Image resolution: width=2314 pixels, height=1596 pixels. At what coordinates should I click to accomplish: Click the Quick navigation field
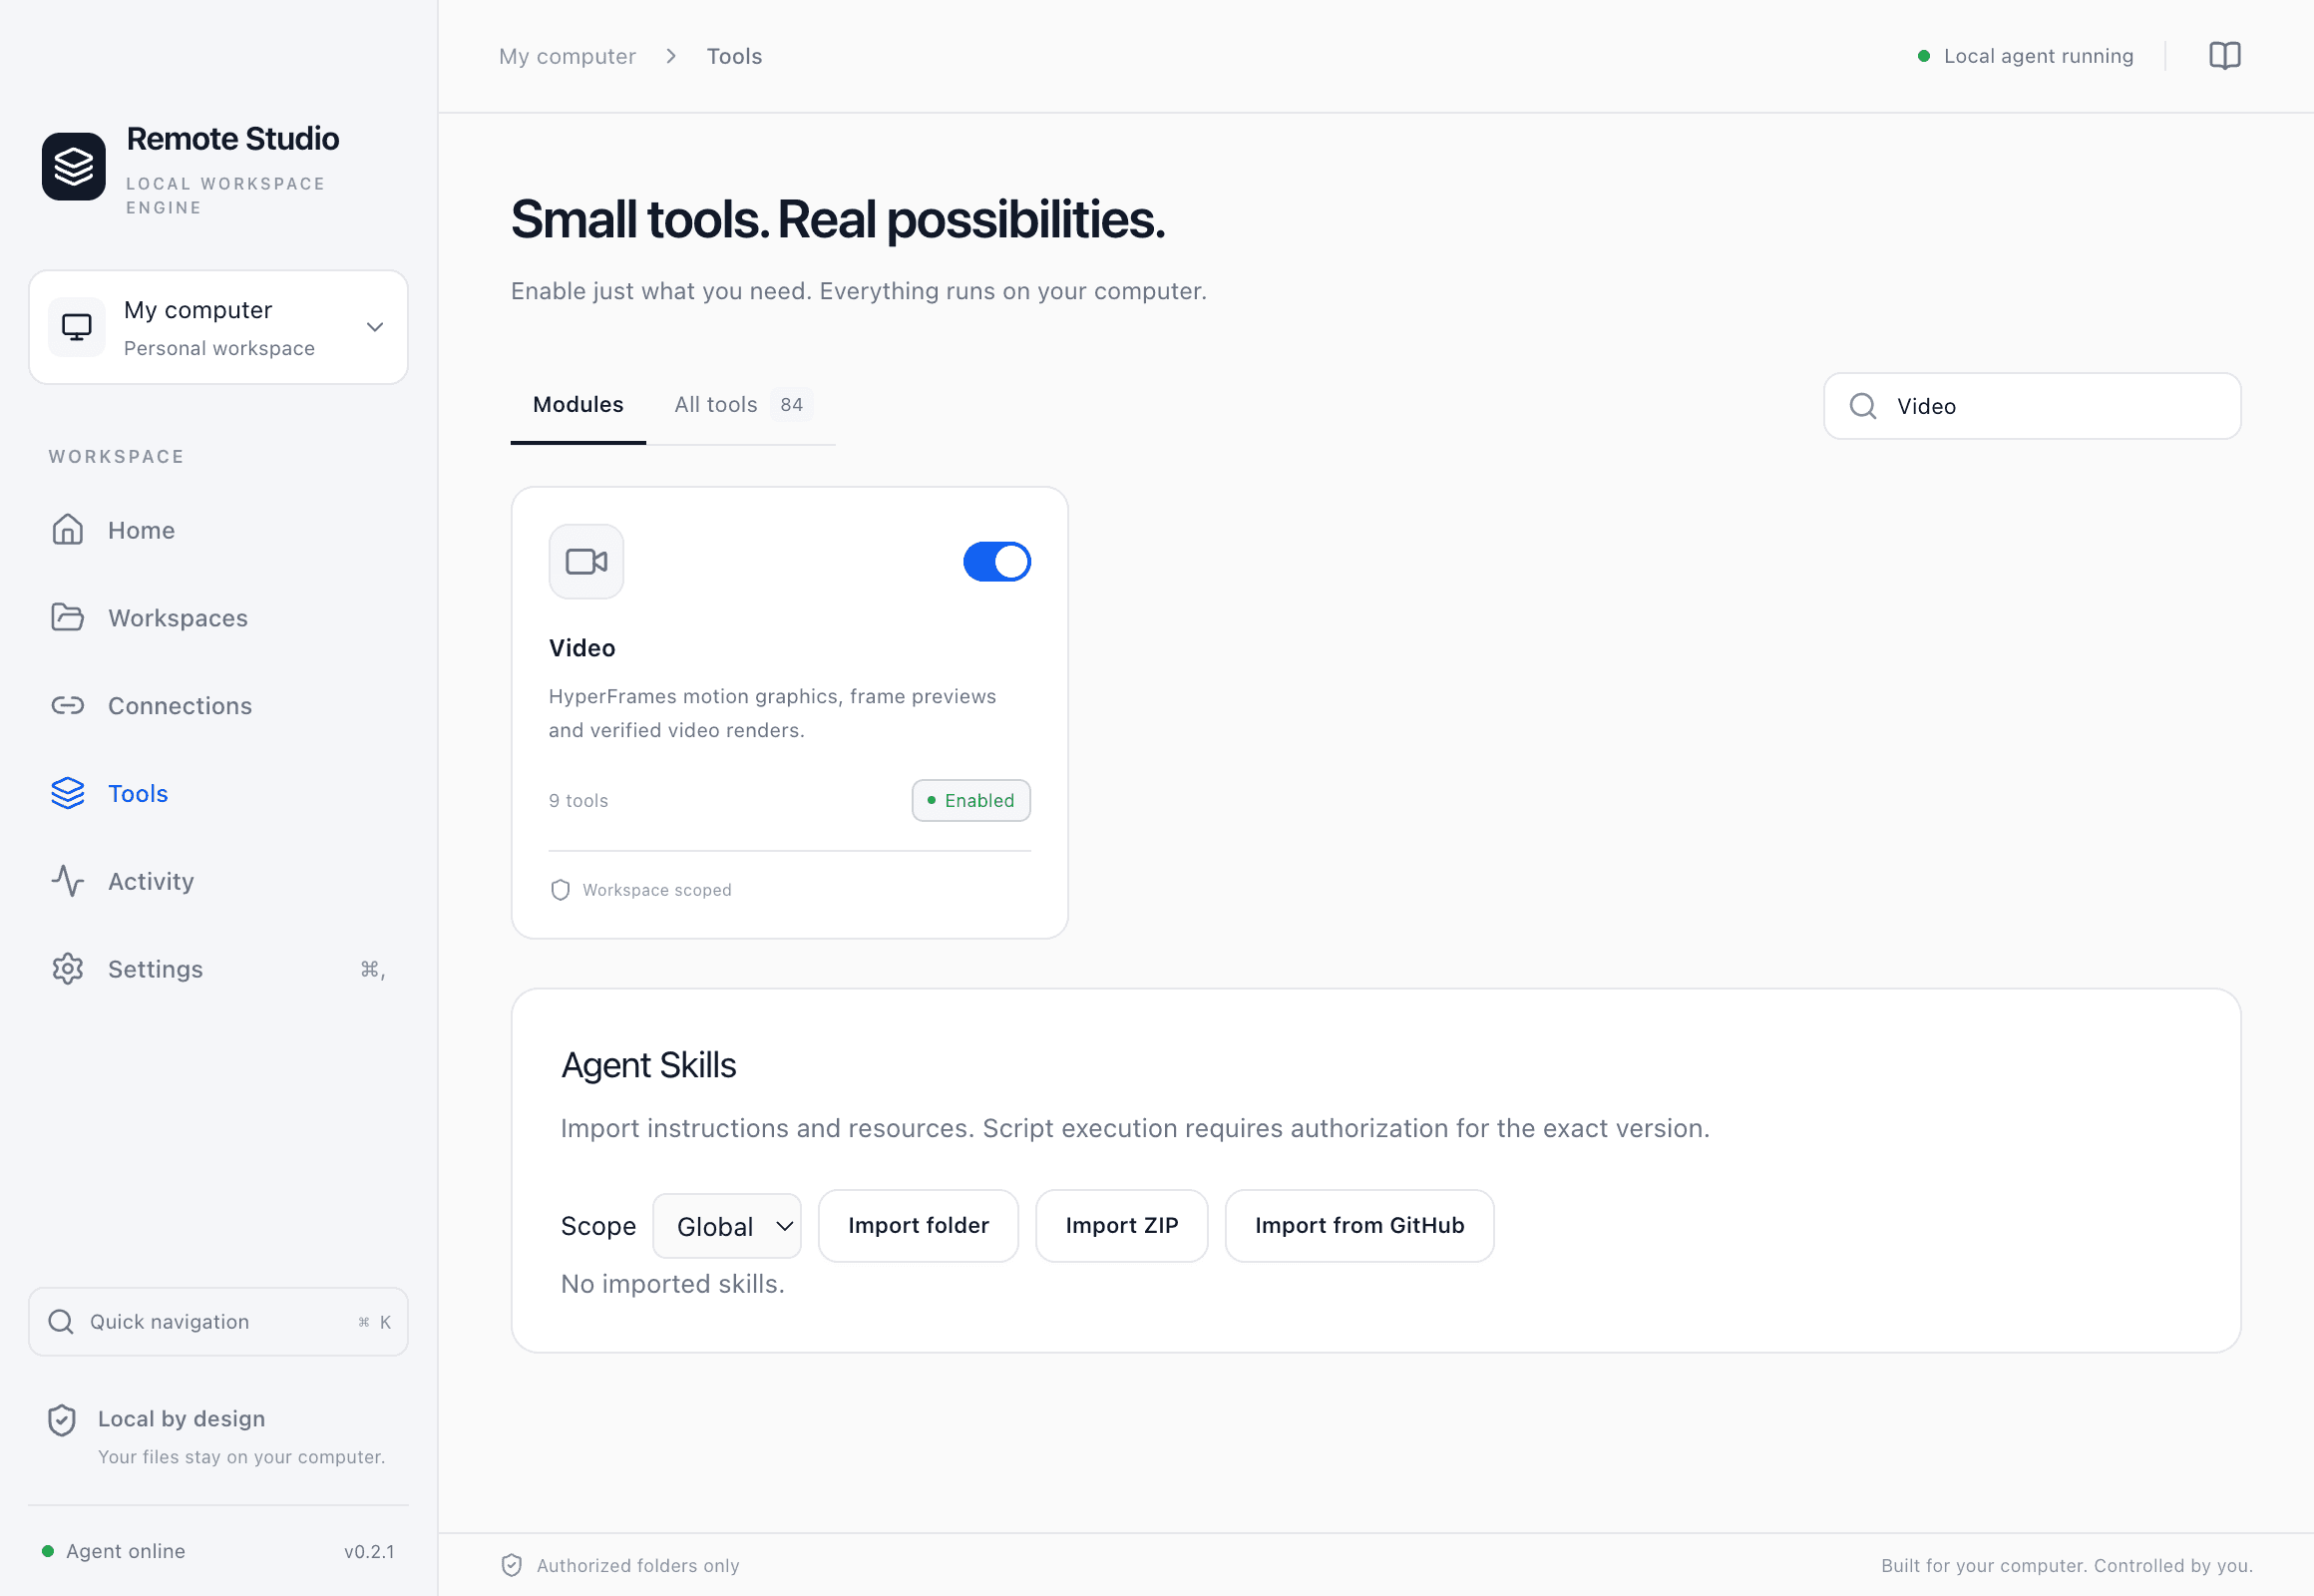pyautogui.click(x=218, y=1322)
